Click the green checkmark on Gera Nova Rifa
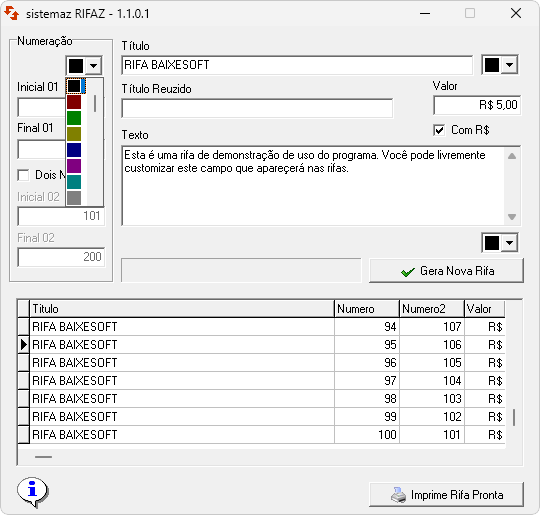Screen dimensions: 540x515 coord(408,272)
